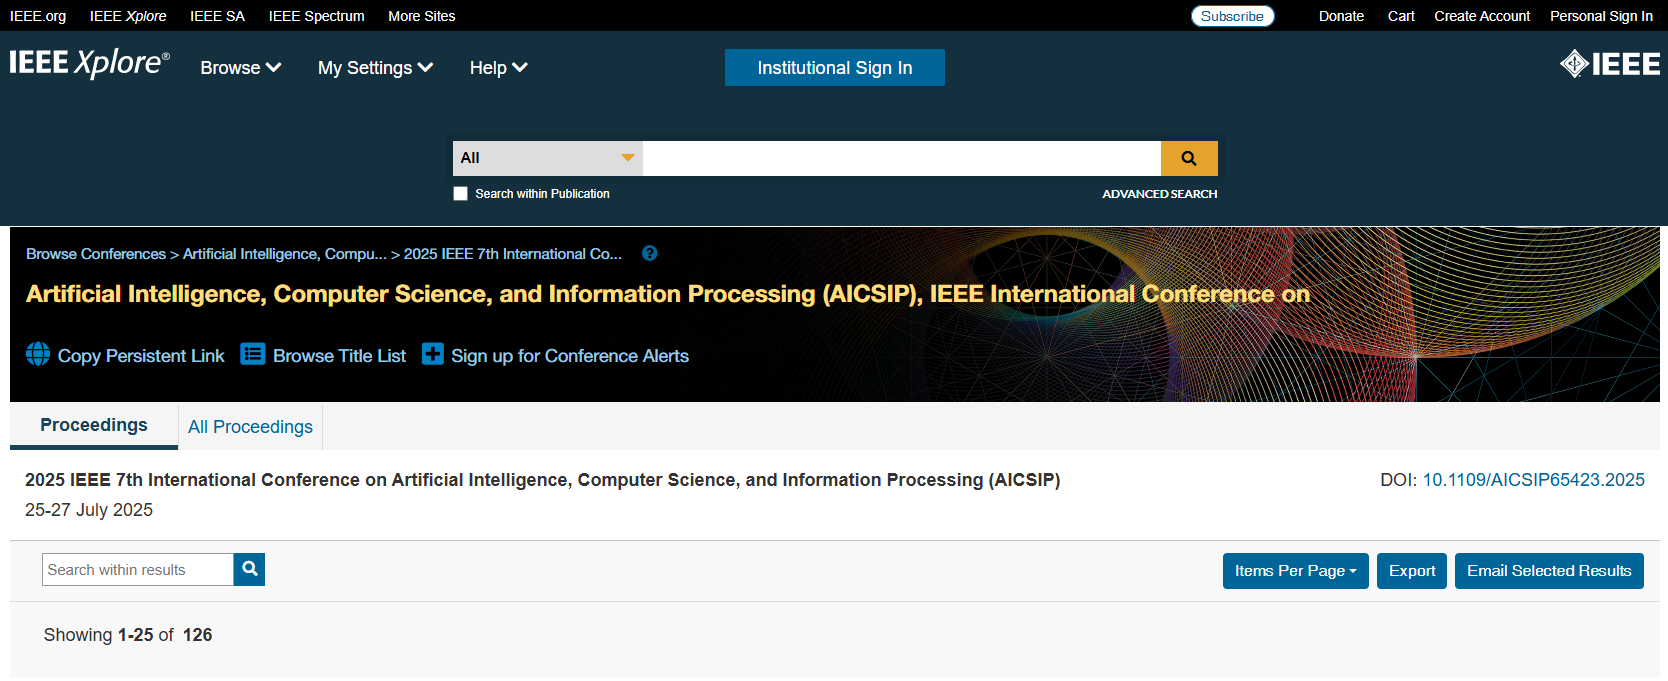Image resolution: width=1668 pixels, height=681 pixels.
Task: Expand the My Settings menu
Action: point(375,68)
